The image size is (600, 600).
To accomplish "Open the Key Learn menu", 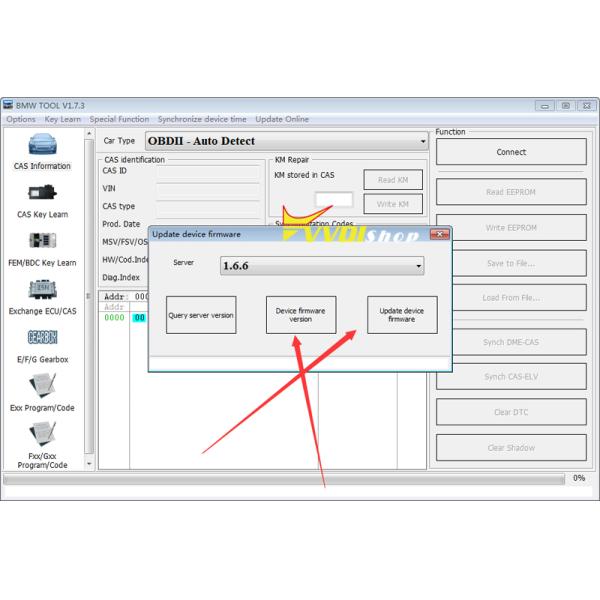I will coord(63,119).
